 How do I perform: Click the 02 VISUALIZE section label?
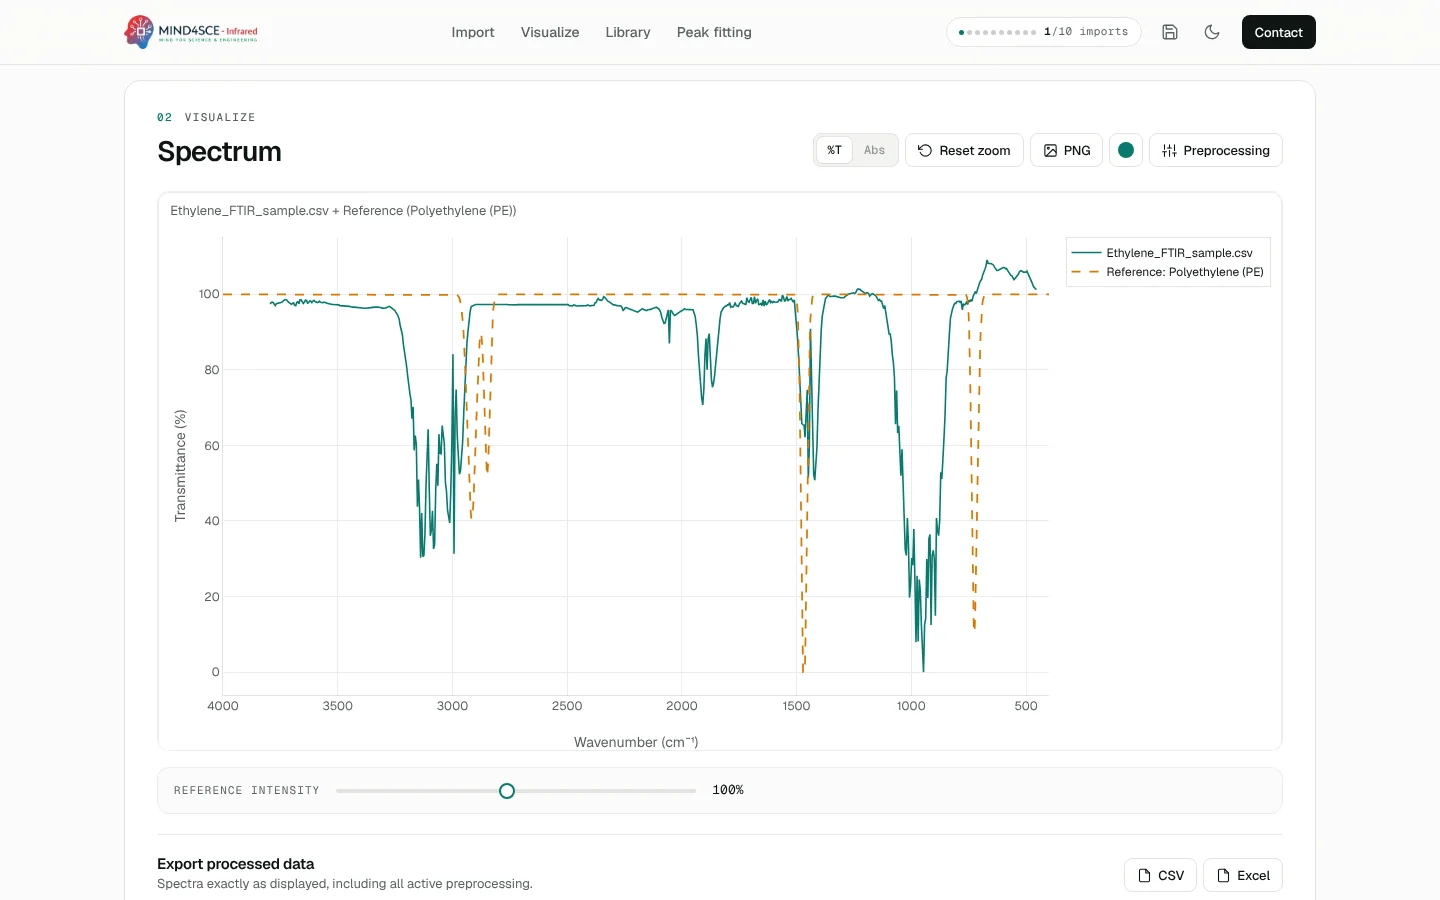(206, 117)
